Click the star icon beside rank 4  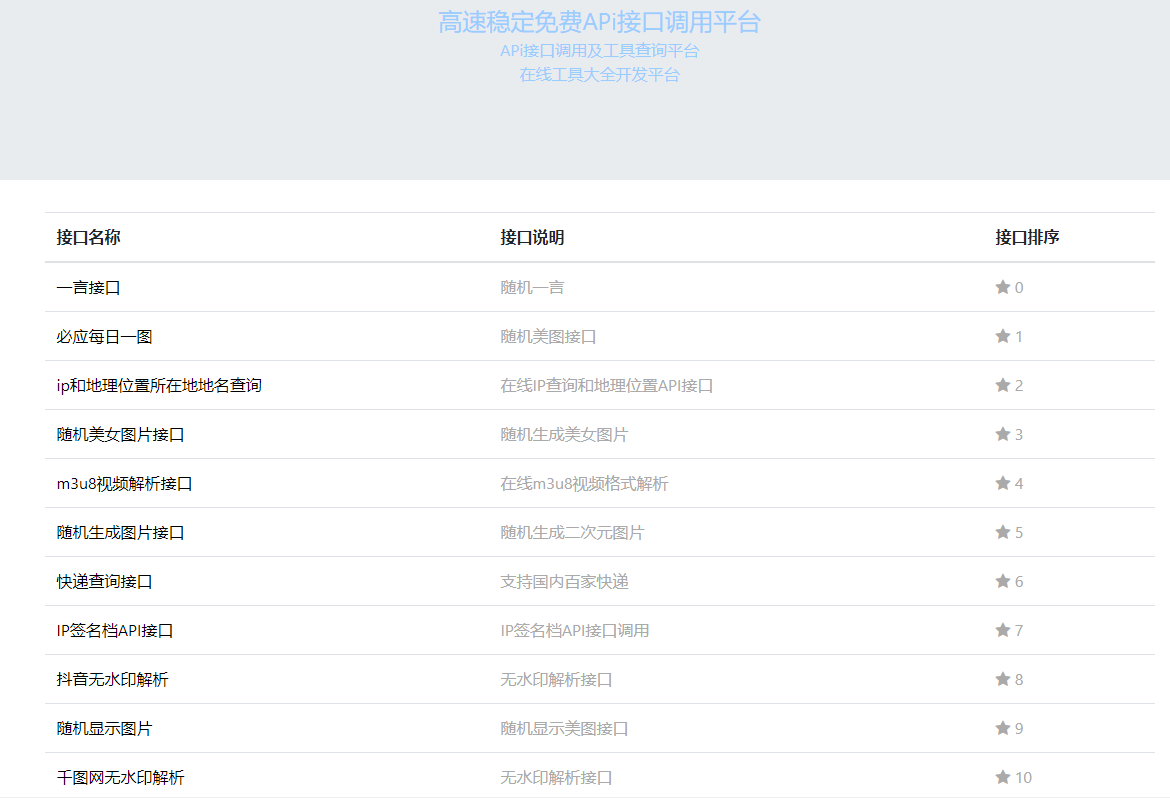tap(1002, 483)
